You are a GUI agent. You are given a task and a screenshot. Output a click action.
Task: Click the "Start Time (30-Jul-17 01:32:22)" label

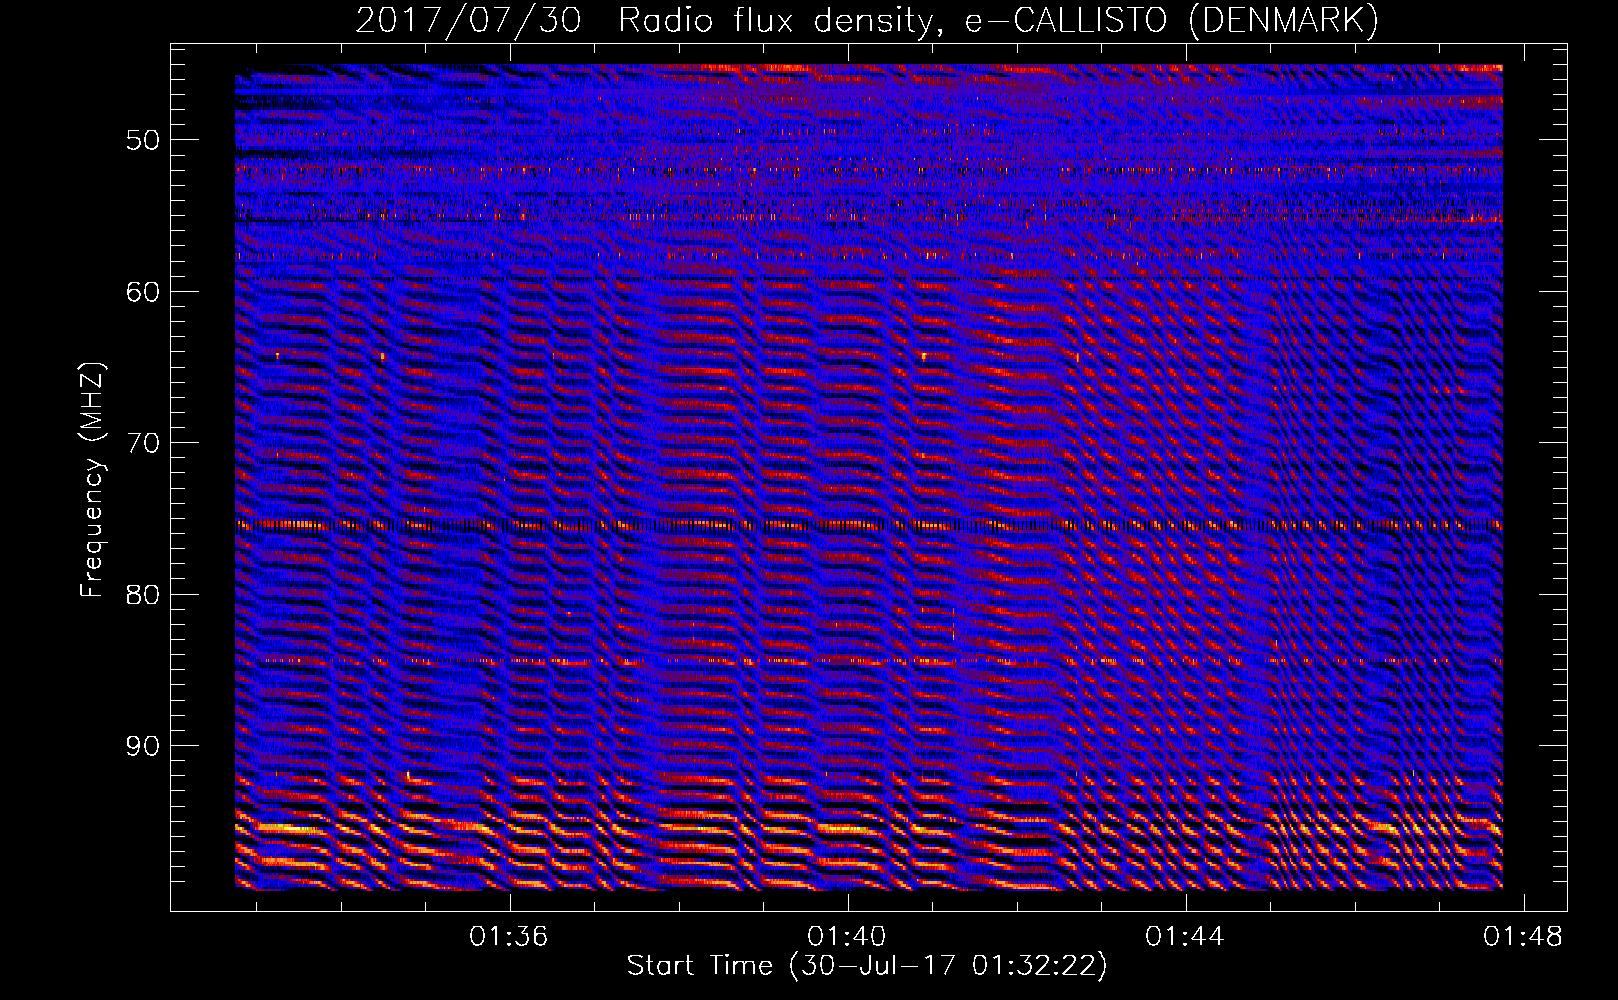pyautogui.click(x=867, y=966)
